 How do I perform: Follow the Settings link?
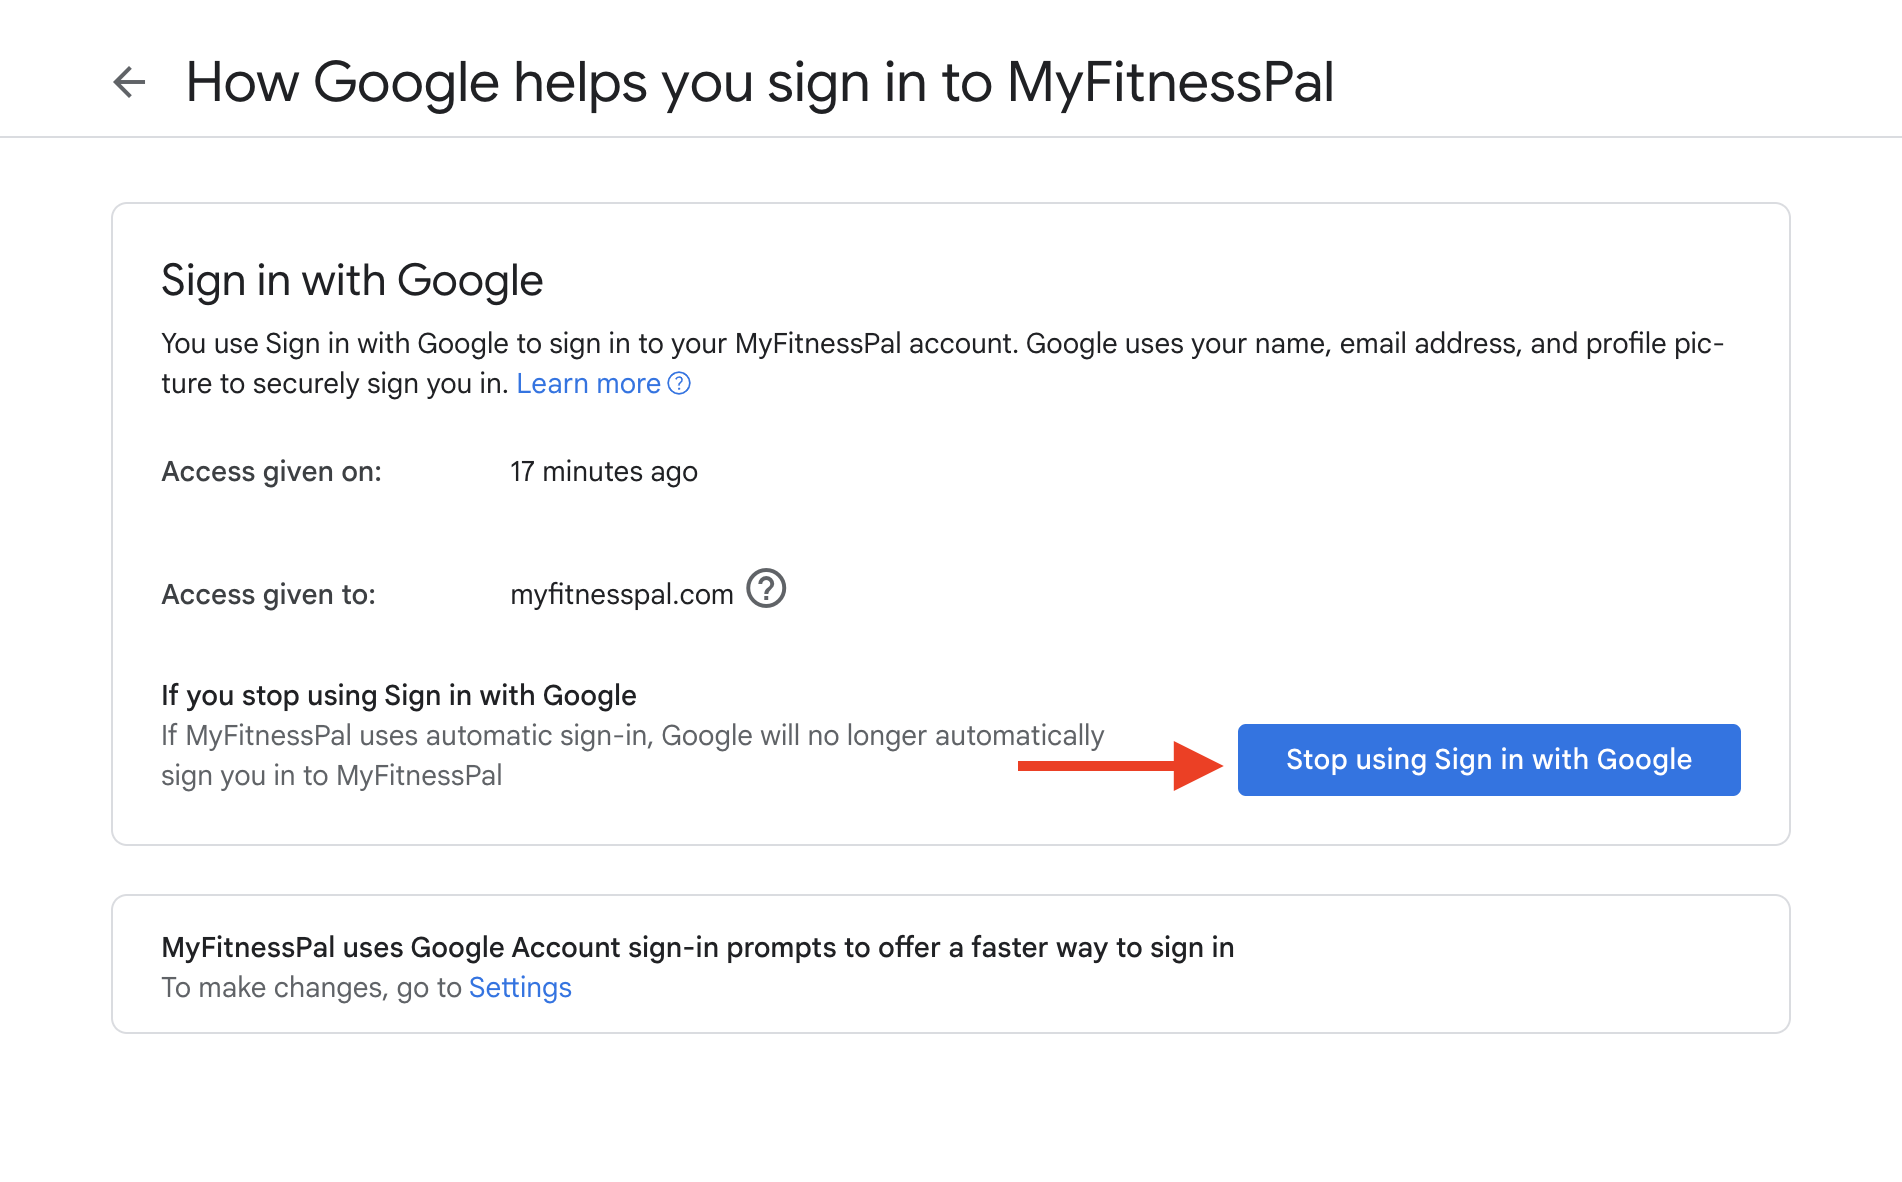[520, 988]
